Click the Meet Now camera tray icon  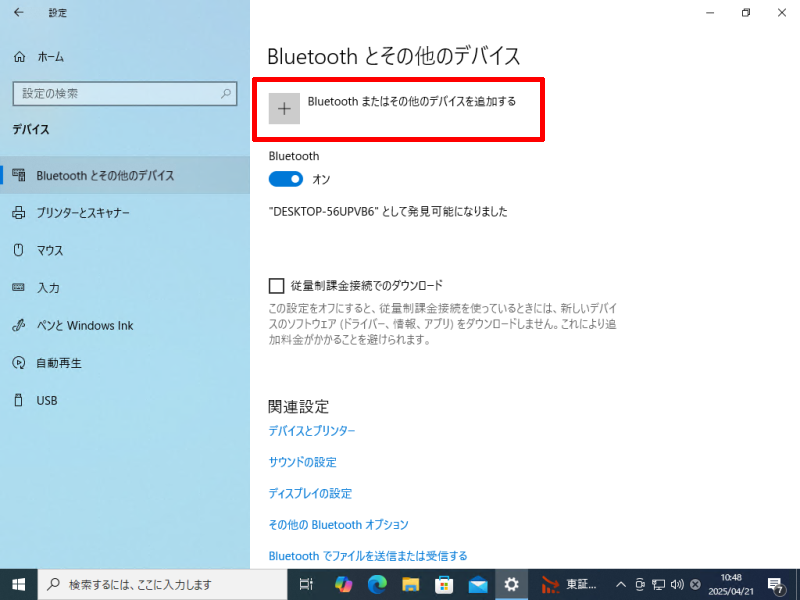[x=640, y=585]
